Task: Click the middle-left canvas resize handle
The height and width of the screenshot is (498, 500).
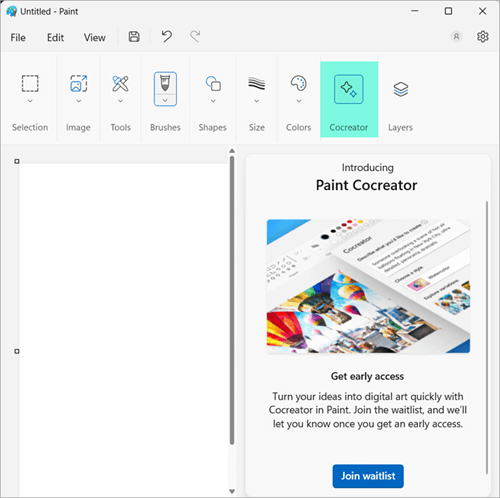Action: [17, 351]
